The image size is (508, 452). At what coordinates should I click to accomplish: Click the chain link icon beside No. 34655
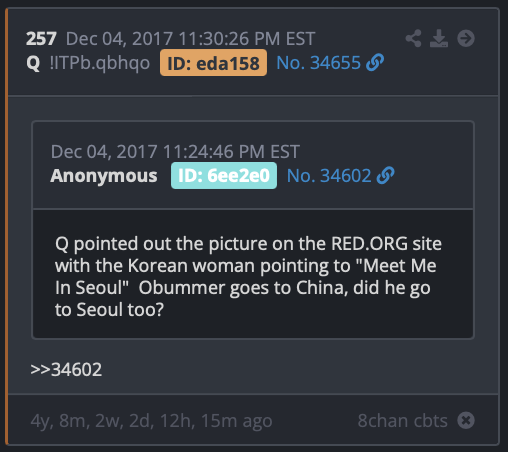tap(375, 63)
